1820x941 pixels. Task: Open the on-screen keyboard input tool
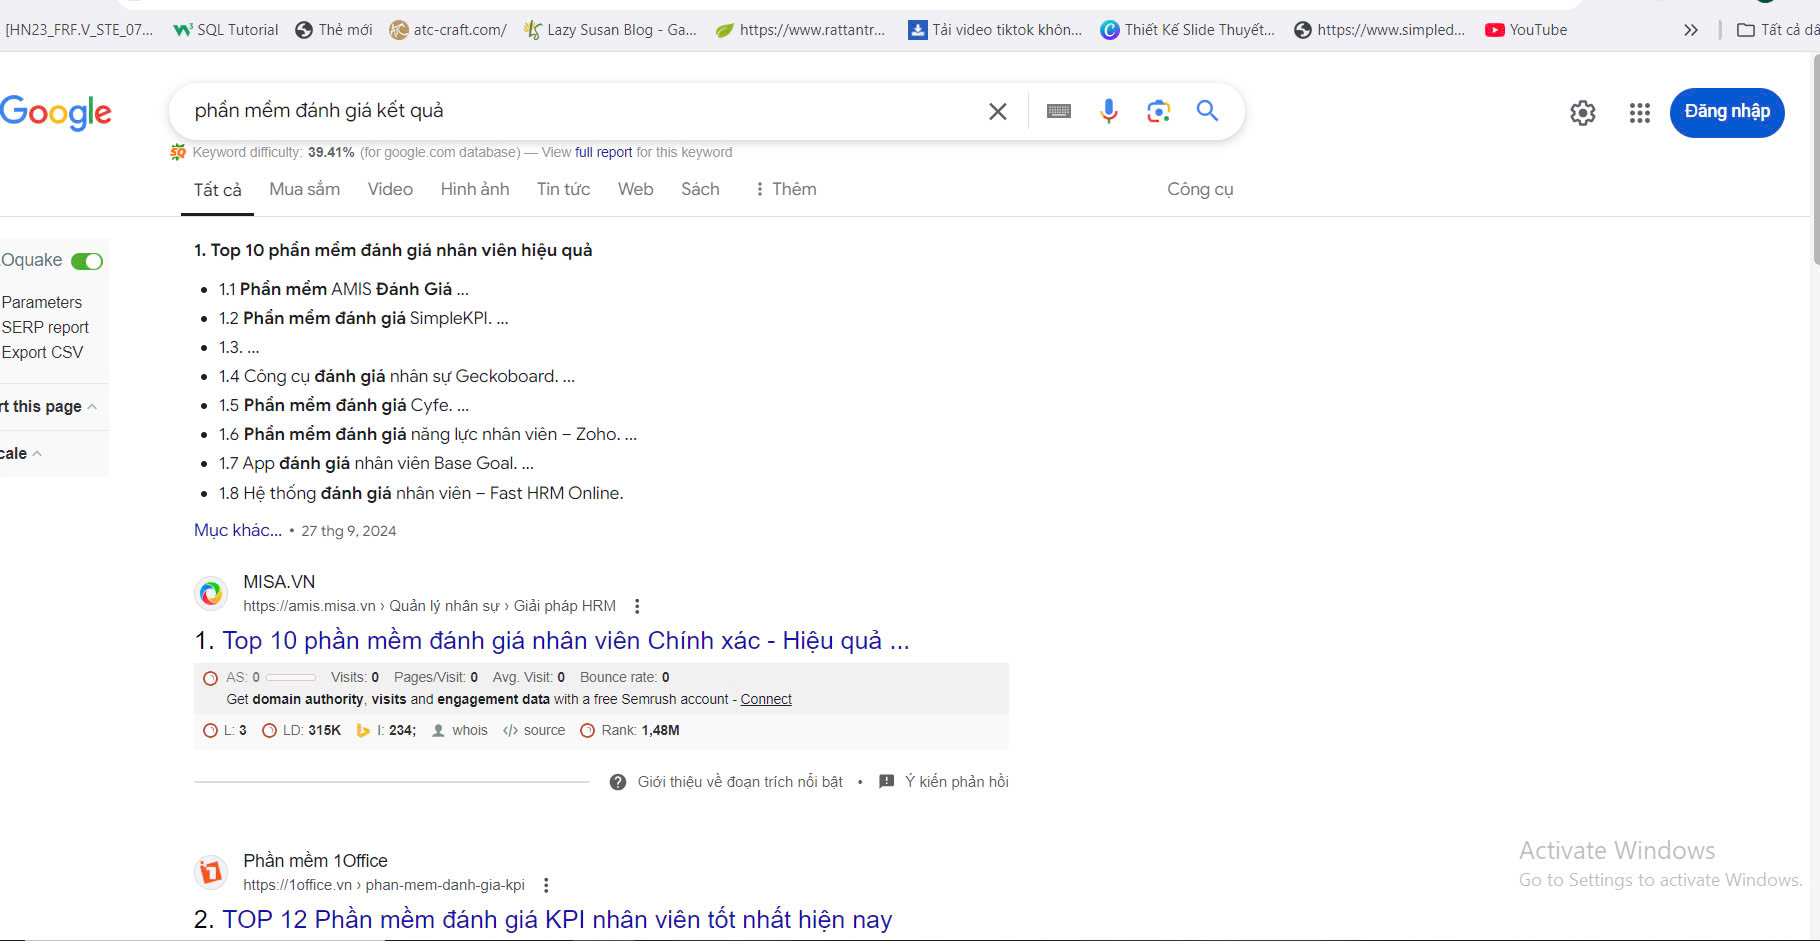pyautogui.click(x=1058, y=111)
